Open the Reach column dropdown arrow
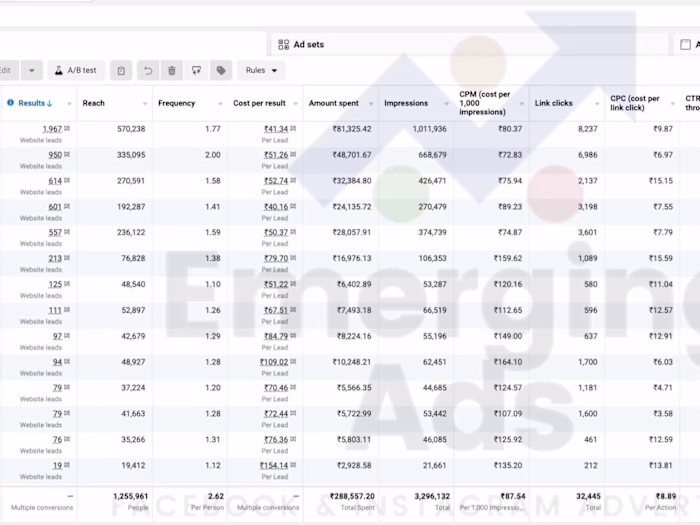Screen dimensions: 700x525 145,104
